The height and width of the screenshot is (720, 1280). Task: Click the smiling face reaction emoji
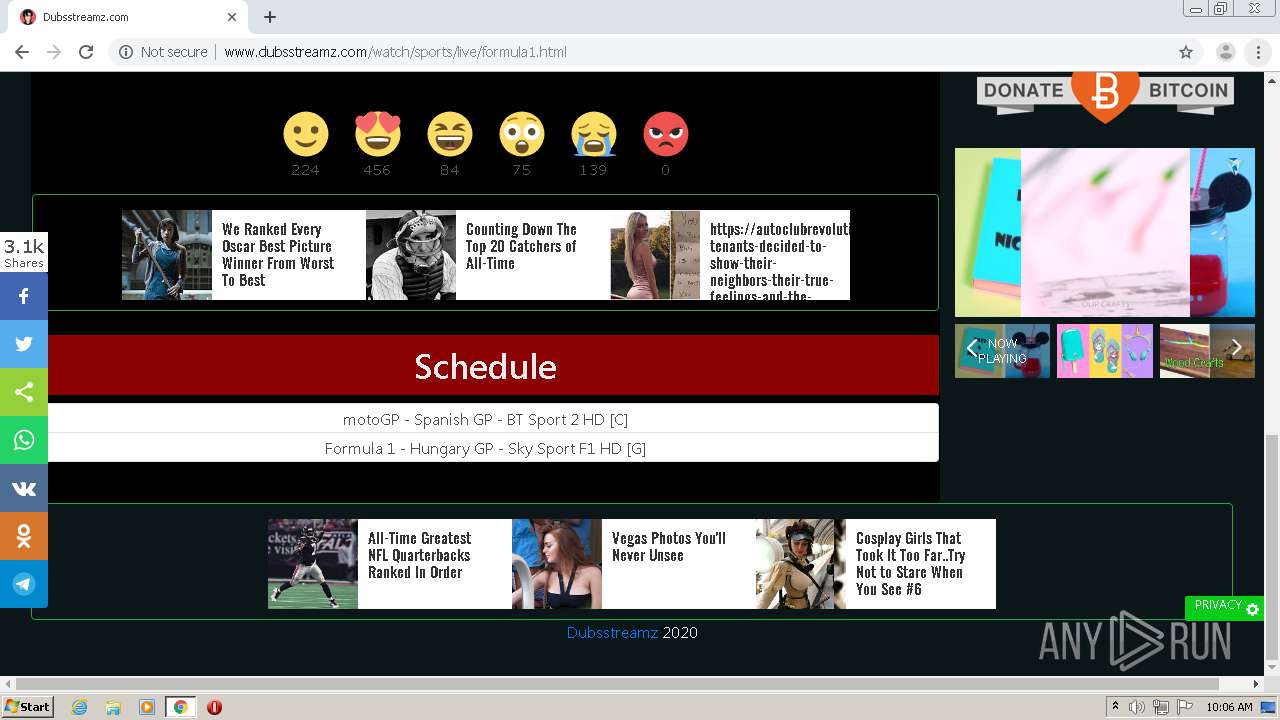pyautogui.click(x=305, y=134)
